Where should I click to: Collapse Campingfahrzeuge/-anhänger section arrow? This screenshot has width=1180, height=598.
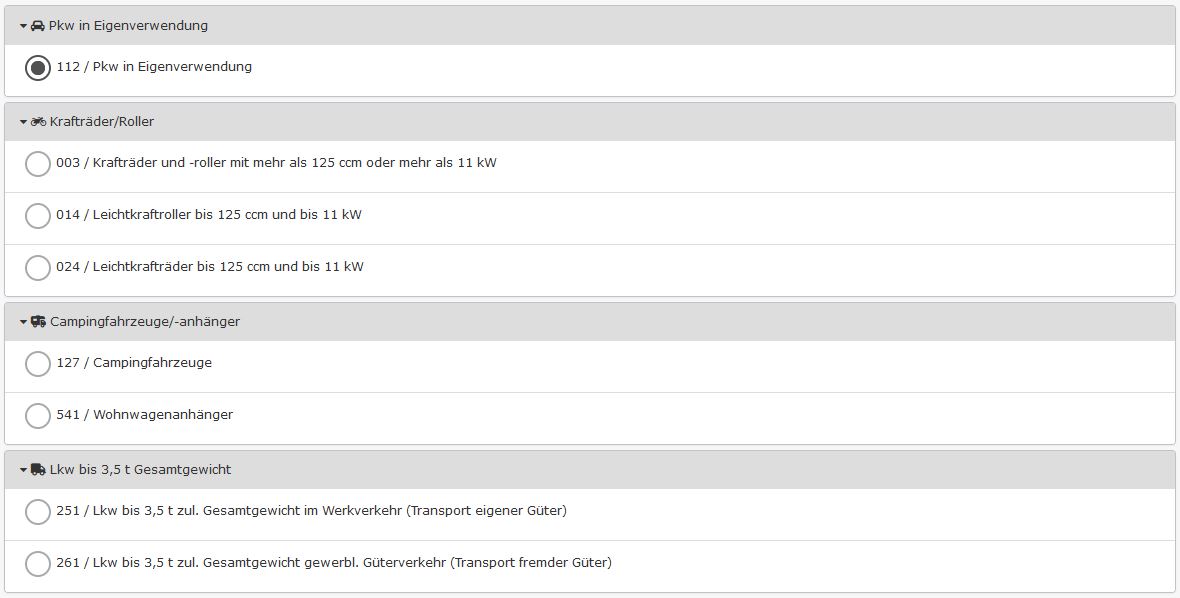pos(23,322)
